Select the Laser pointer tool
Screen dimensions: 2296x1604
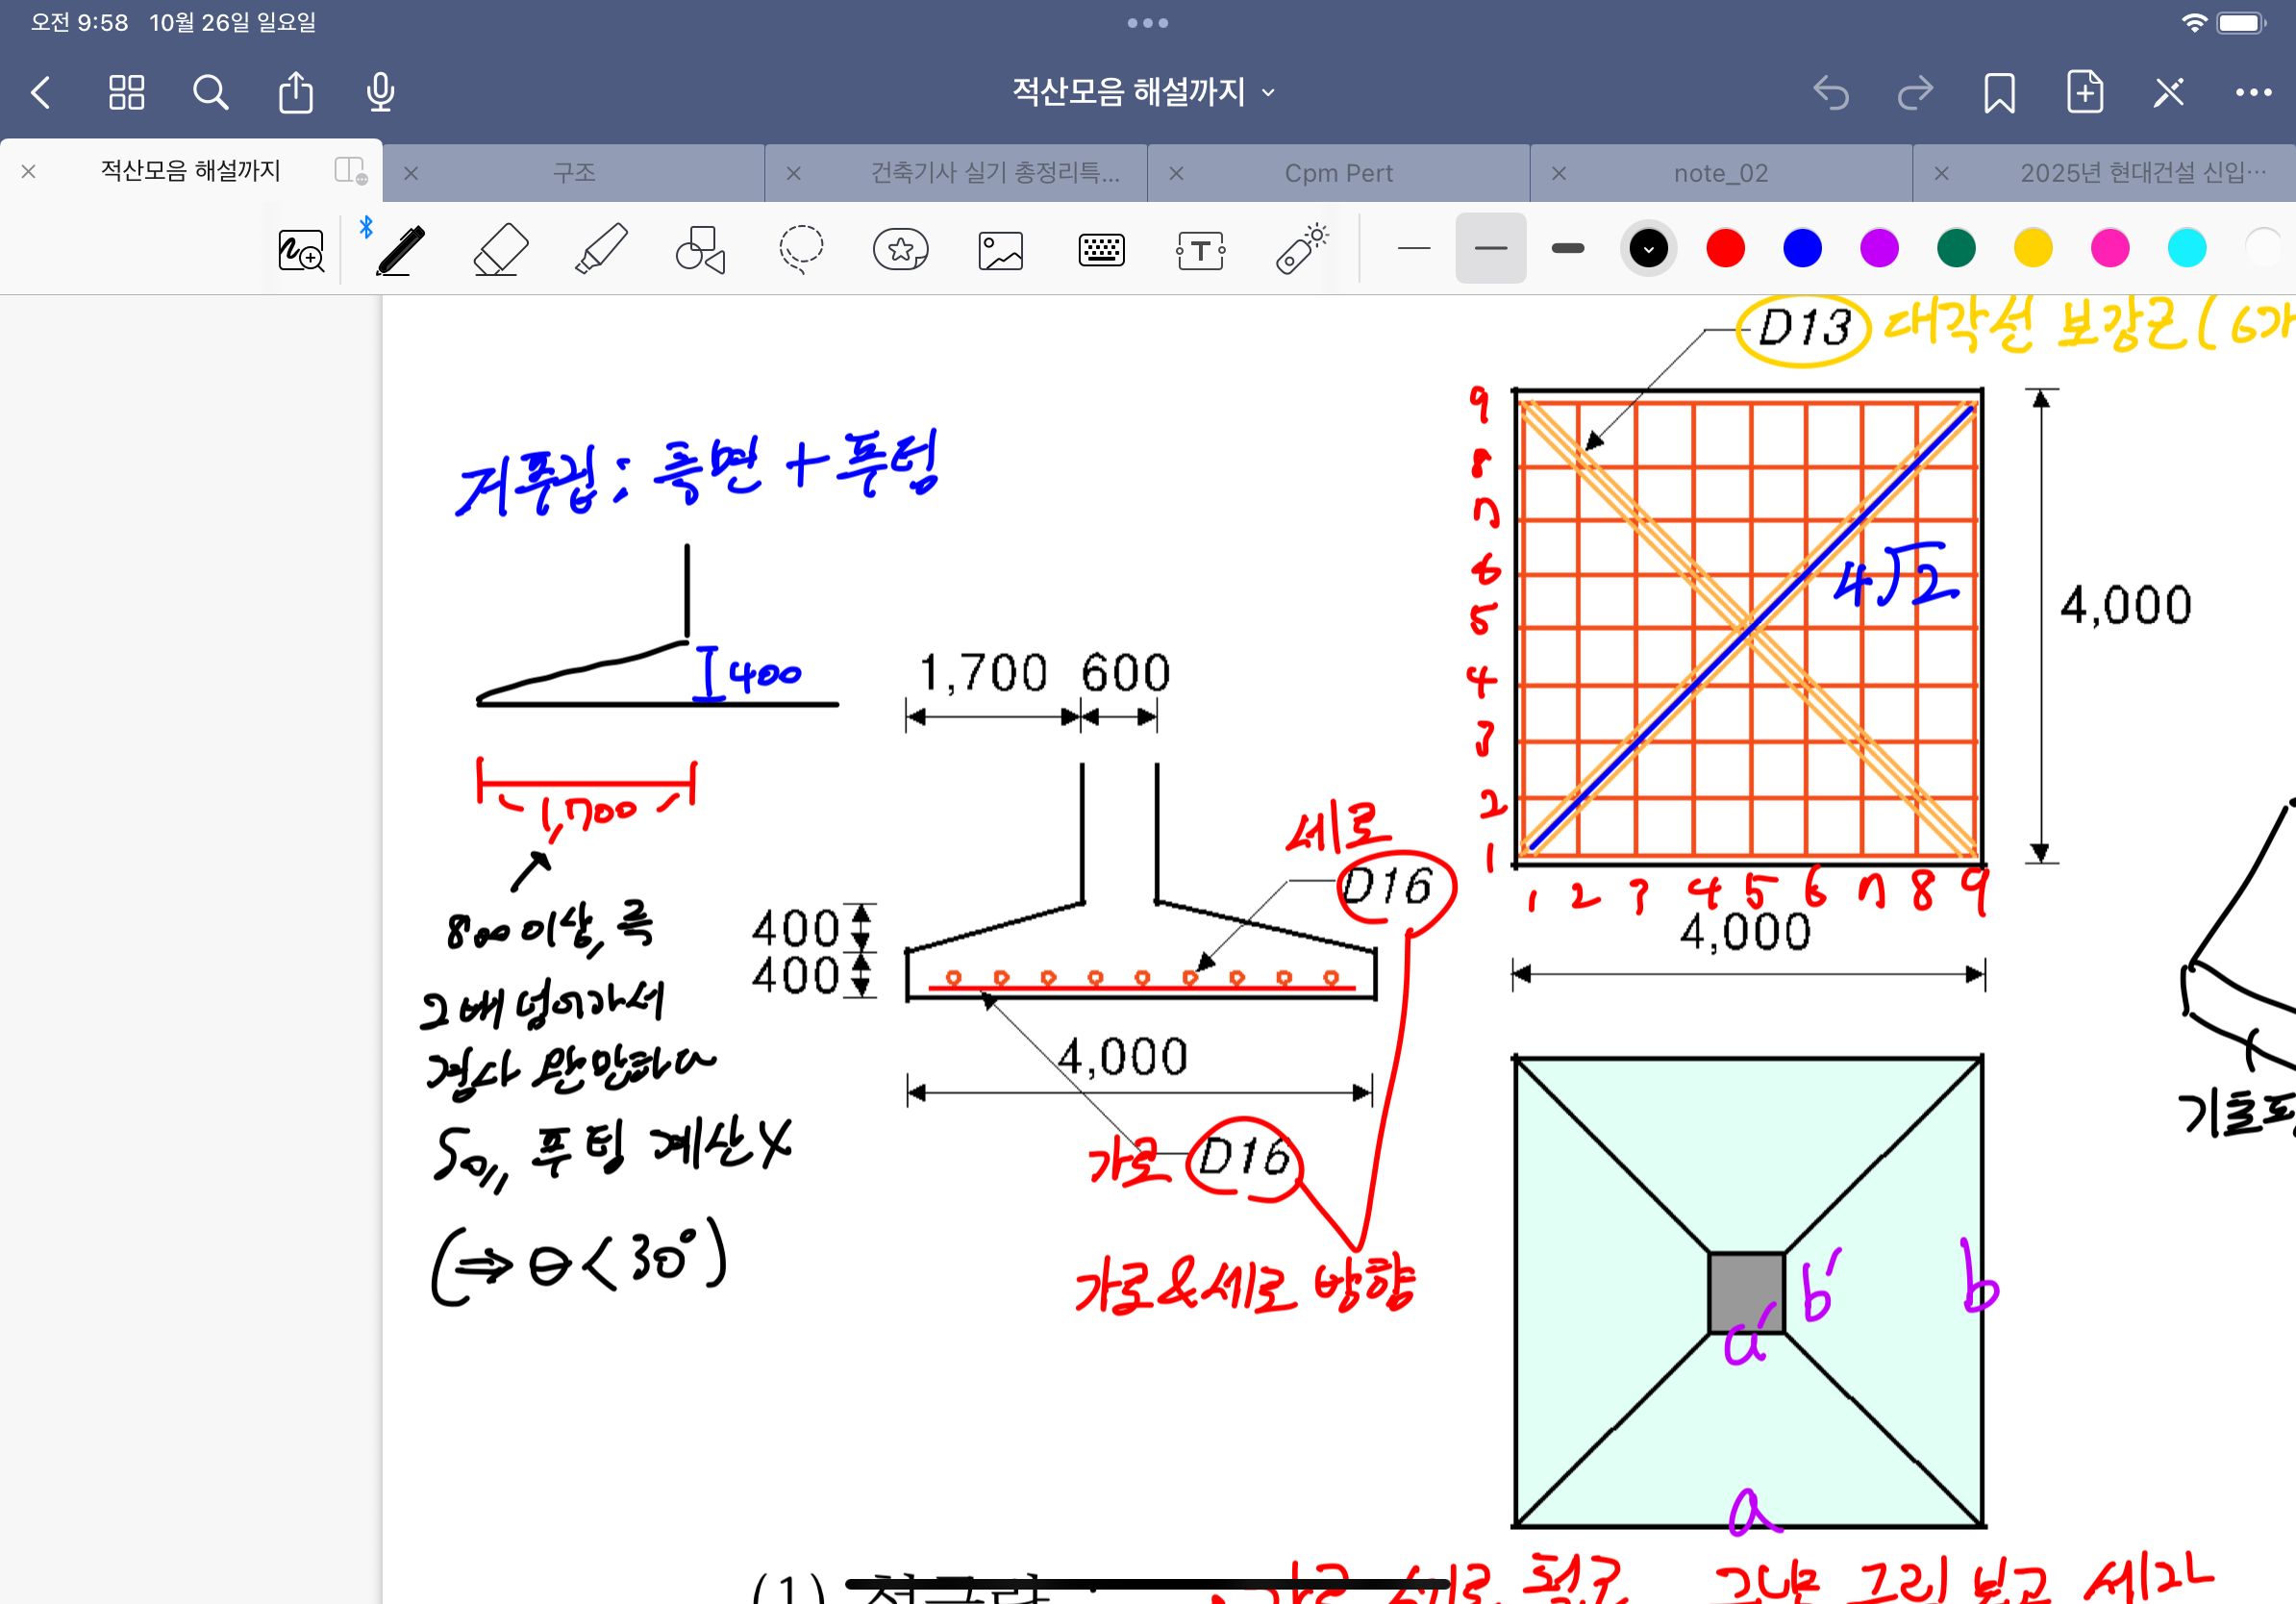[1301, 250]
